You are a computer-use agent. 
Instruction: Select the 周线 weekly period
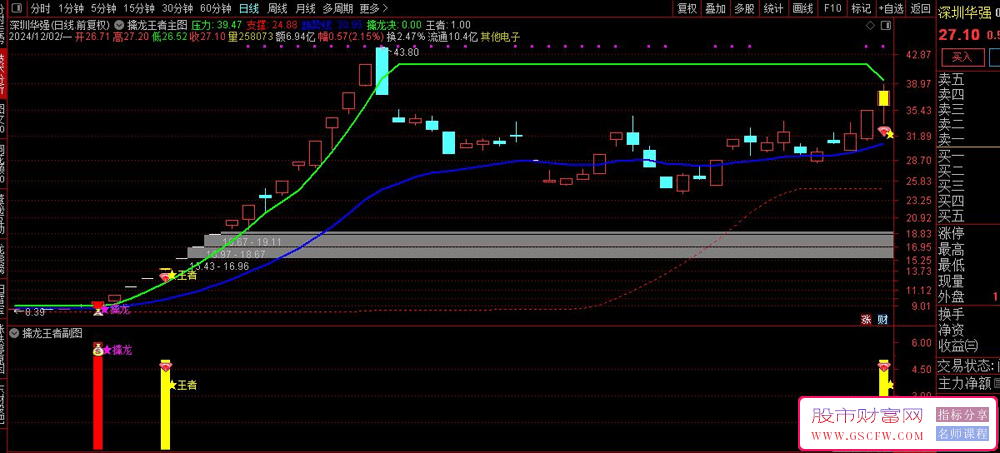tap(277, 8)
